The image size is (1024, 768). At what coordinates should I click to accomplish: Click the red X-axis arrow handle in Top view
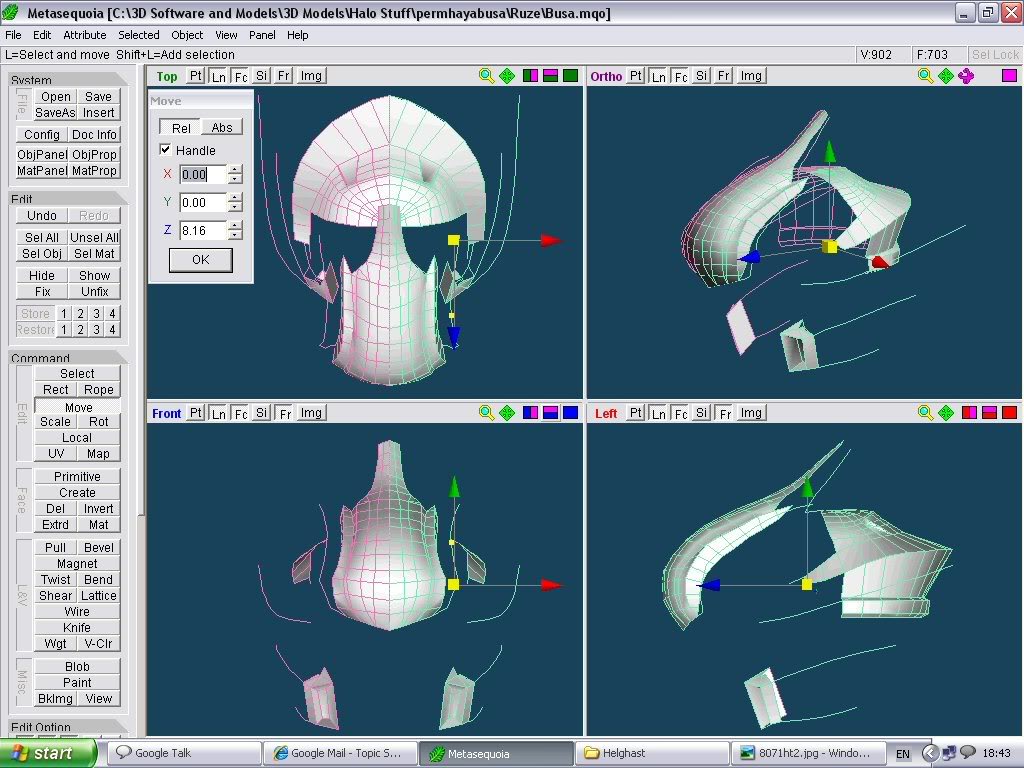(552, 240)
